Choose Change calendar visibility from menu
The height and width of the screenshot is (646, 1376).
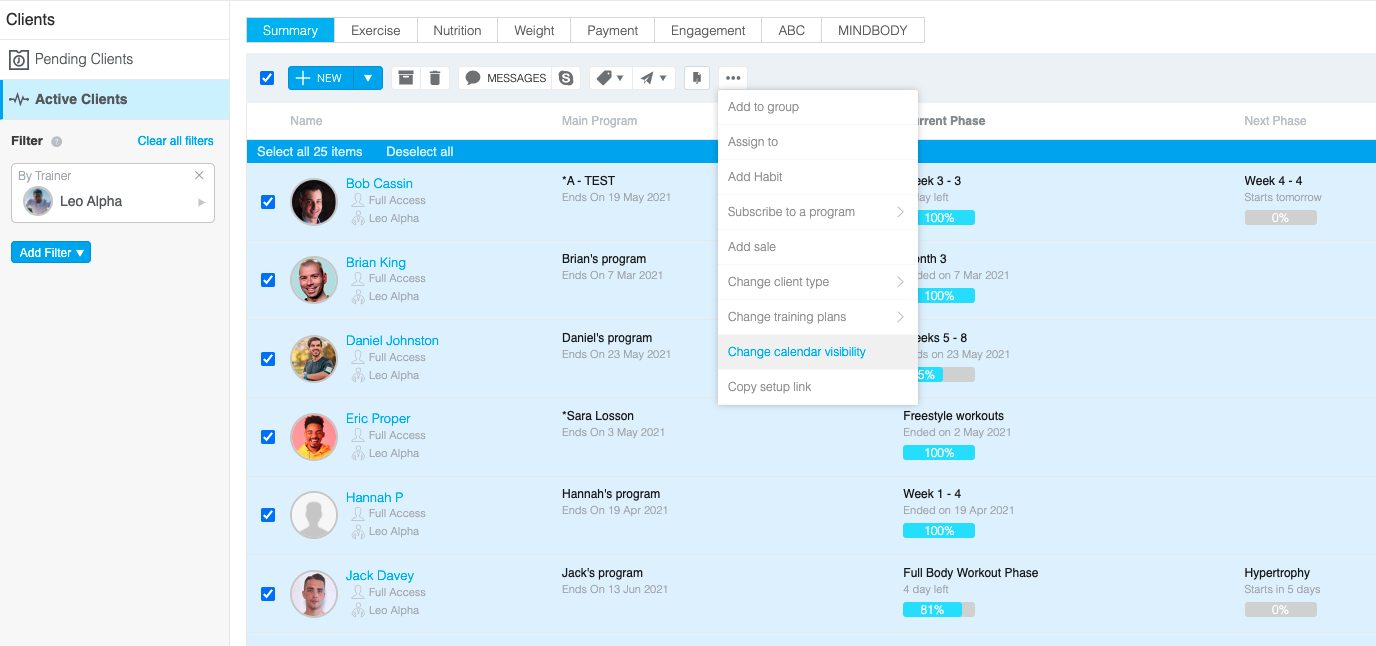click(x=797, y=352)
